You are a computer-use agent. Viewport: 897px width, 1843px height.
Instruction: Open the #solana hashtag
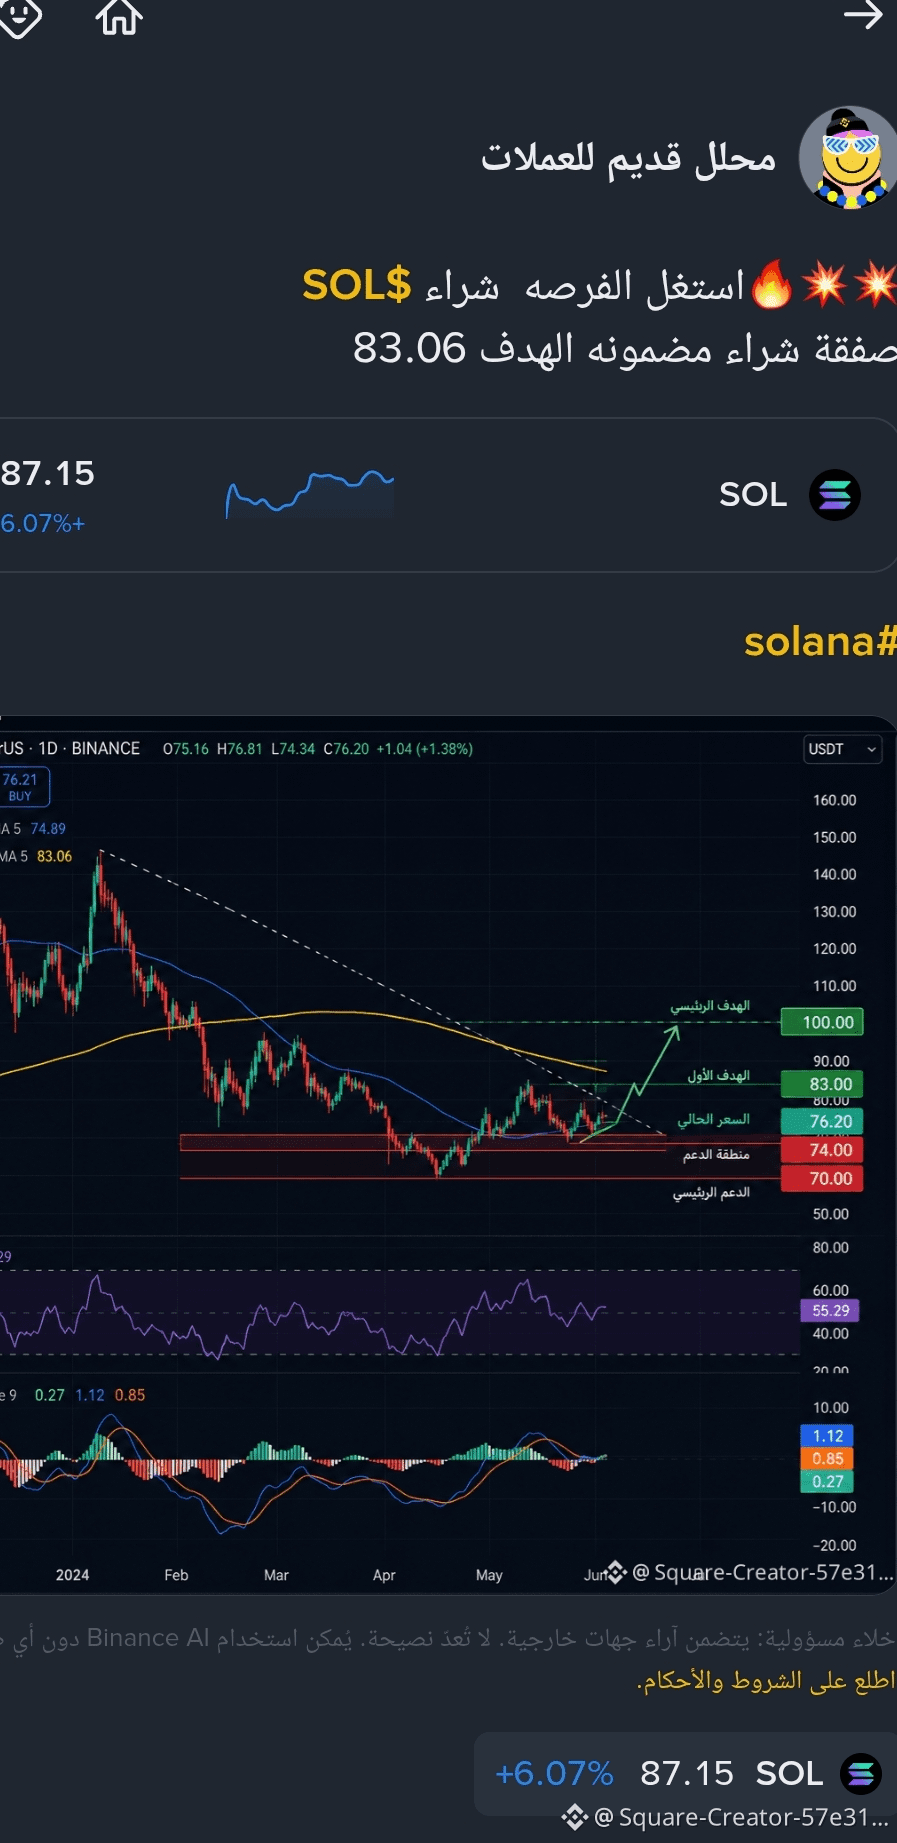(x=820, y=641)
